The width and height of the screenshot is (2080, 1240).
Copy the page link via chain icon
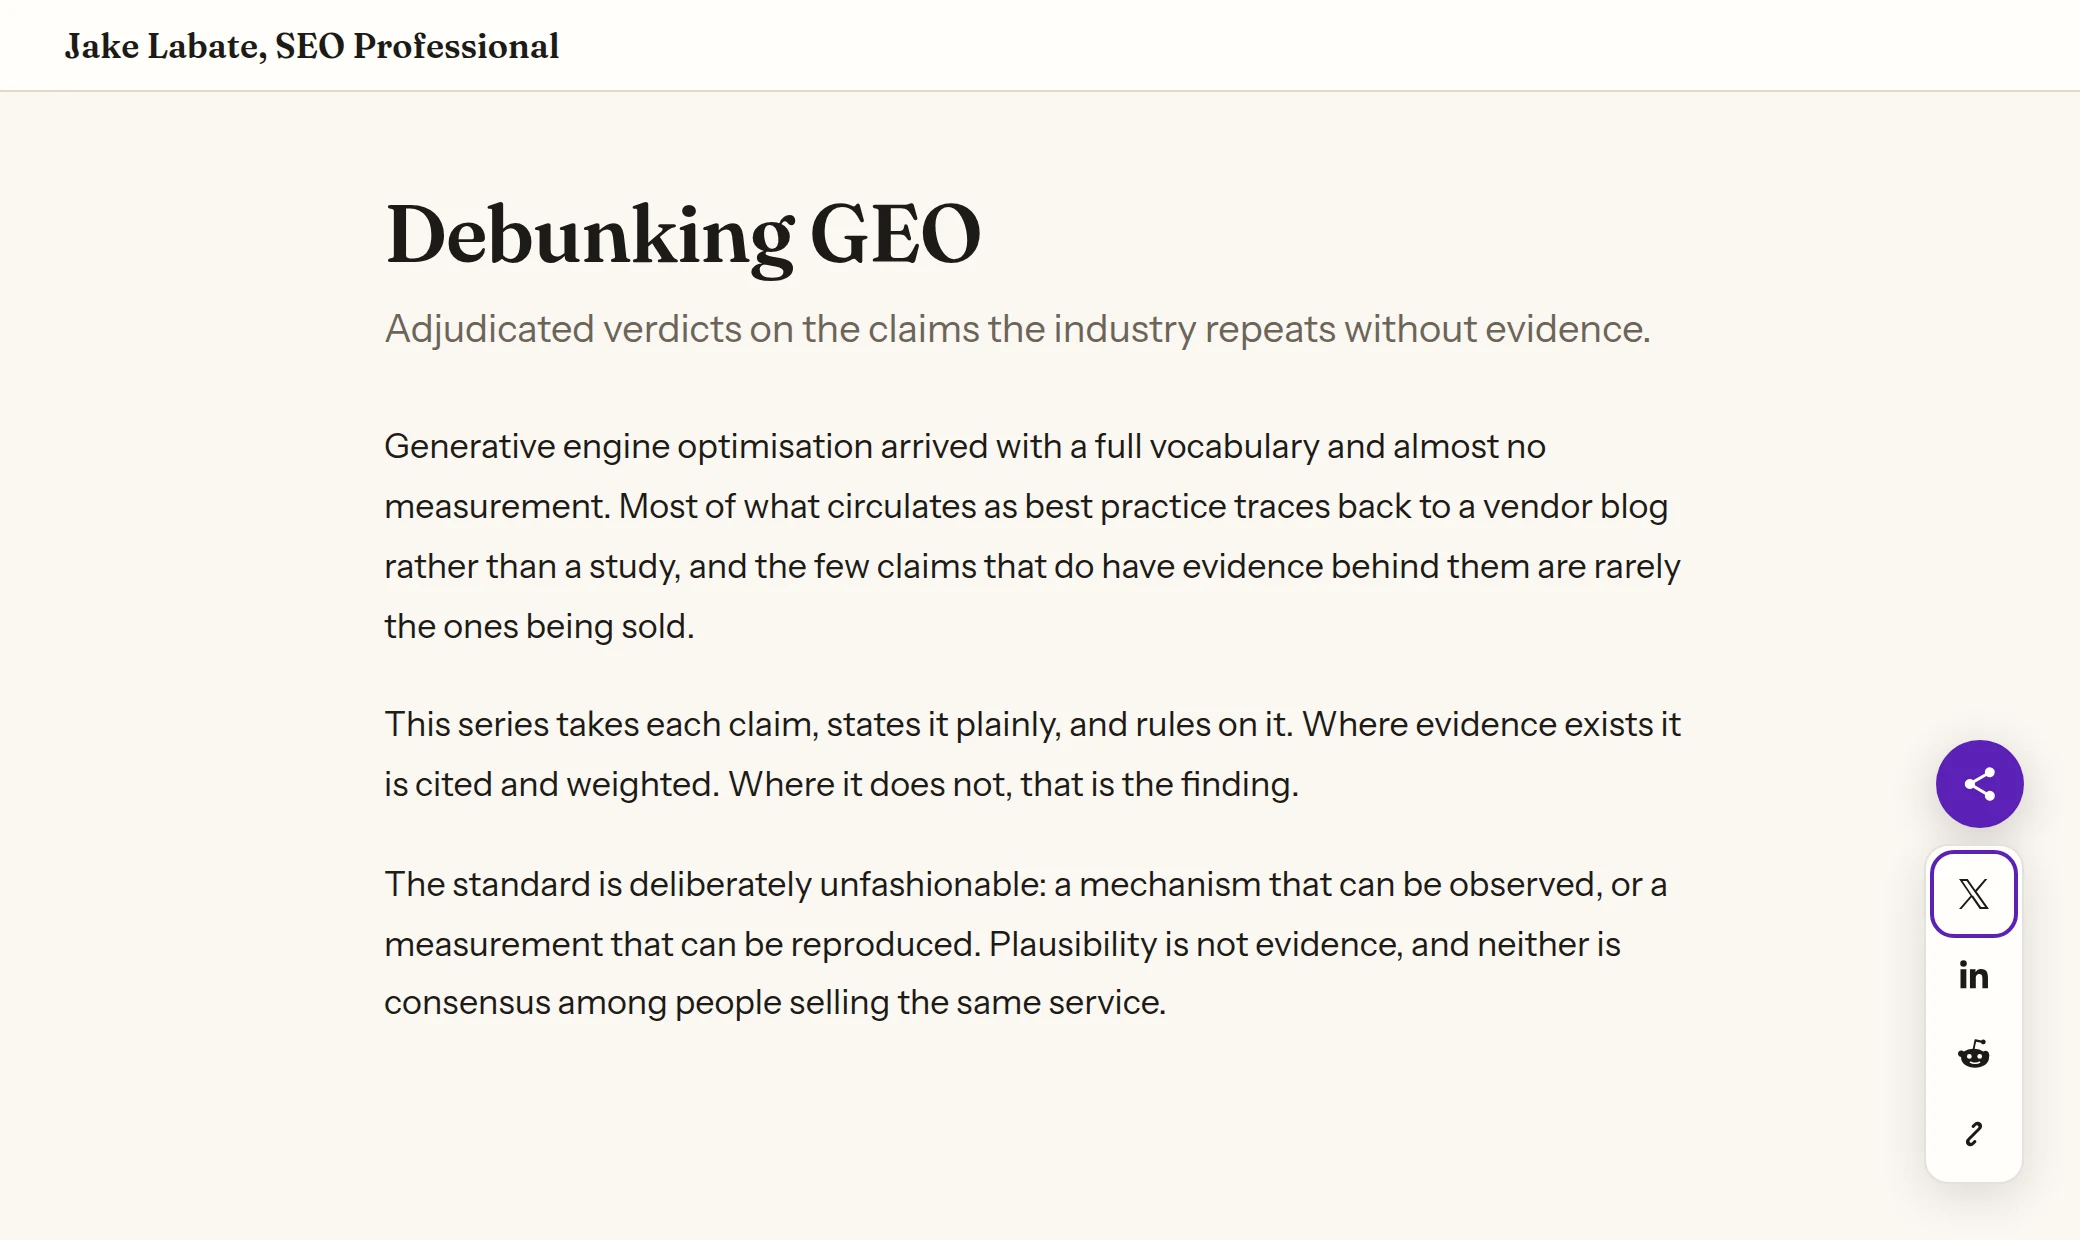coord(1973,1134)
